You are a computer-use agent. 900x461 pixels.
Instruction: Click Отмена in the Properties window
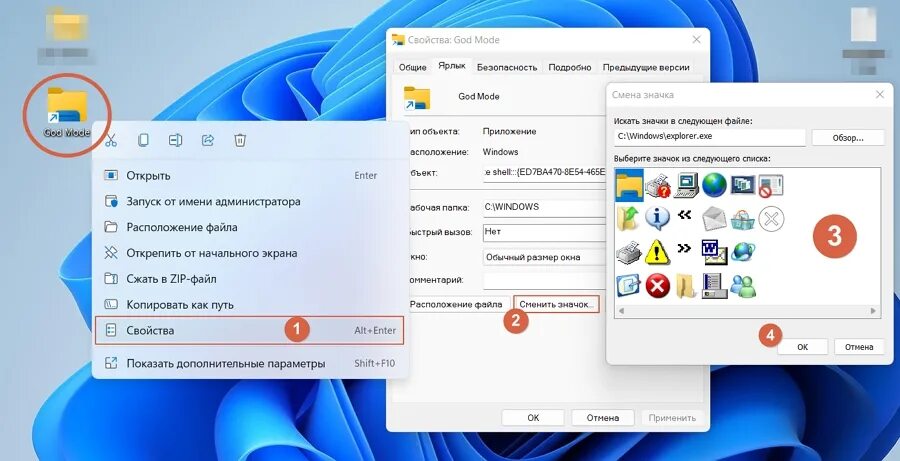[x=603, y=418]
